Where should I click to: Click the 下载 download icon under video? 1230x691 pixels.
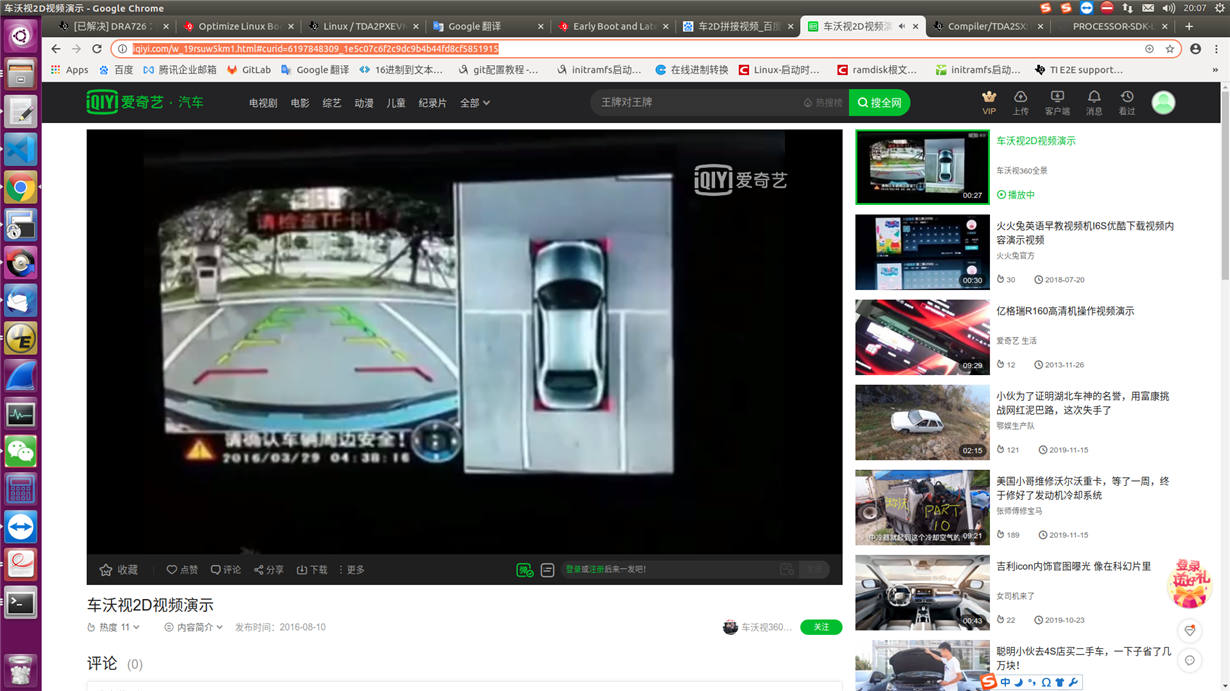(x=312, y=570)
